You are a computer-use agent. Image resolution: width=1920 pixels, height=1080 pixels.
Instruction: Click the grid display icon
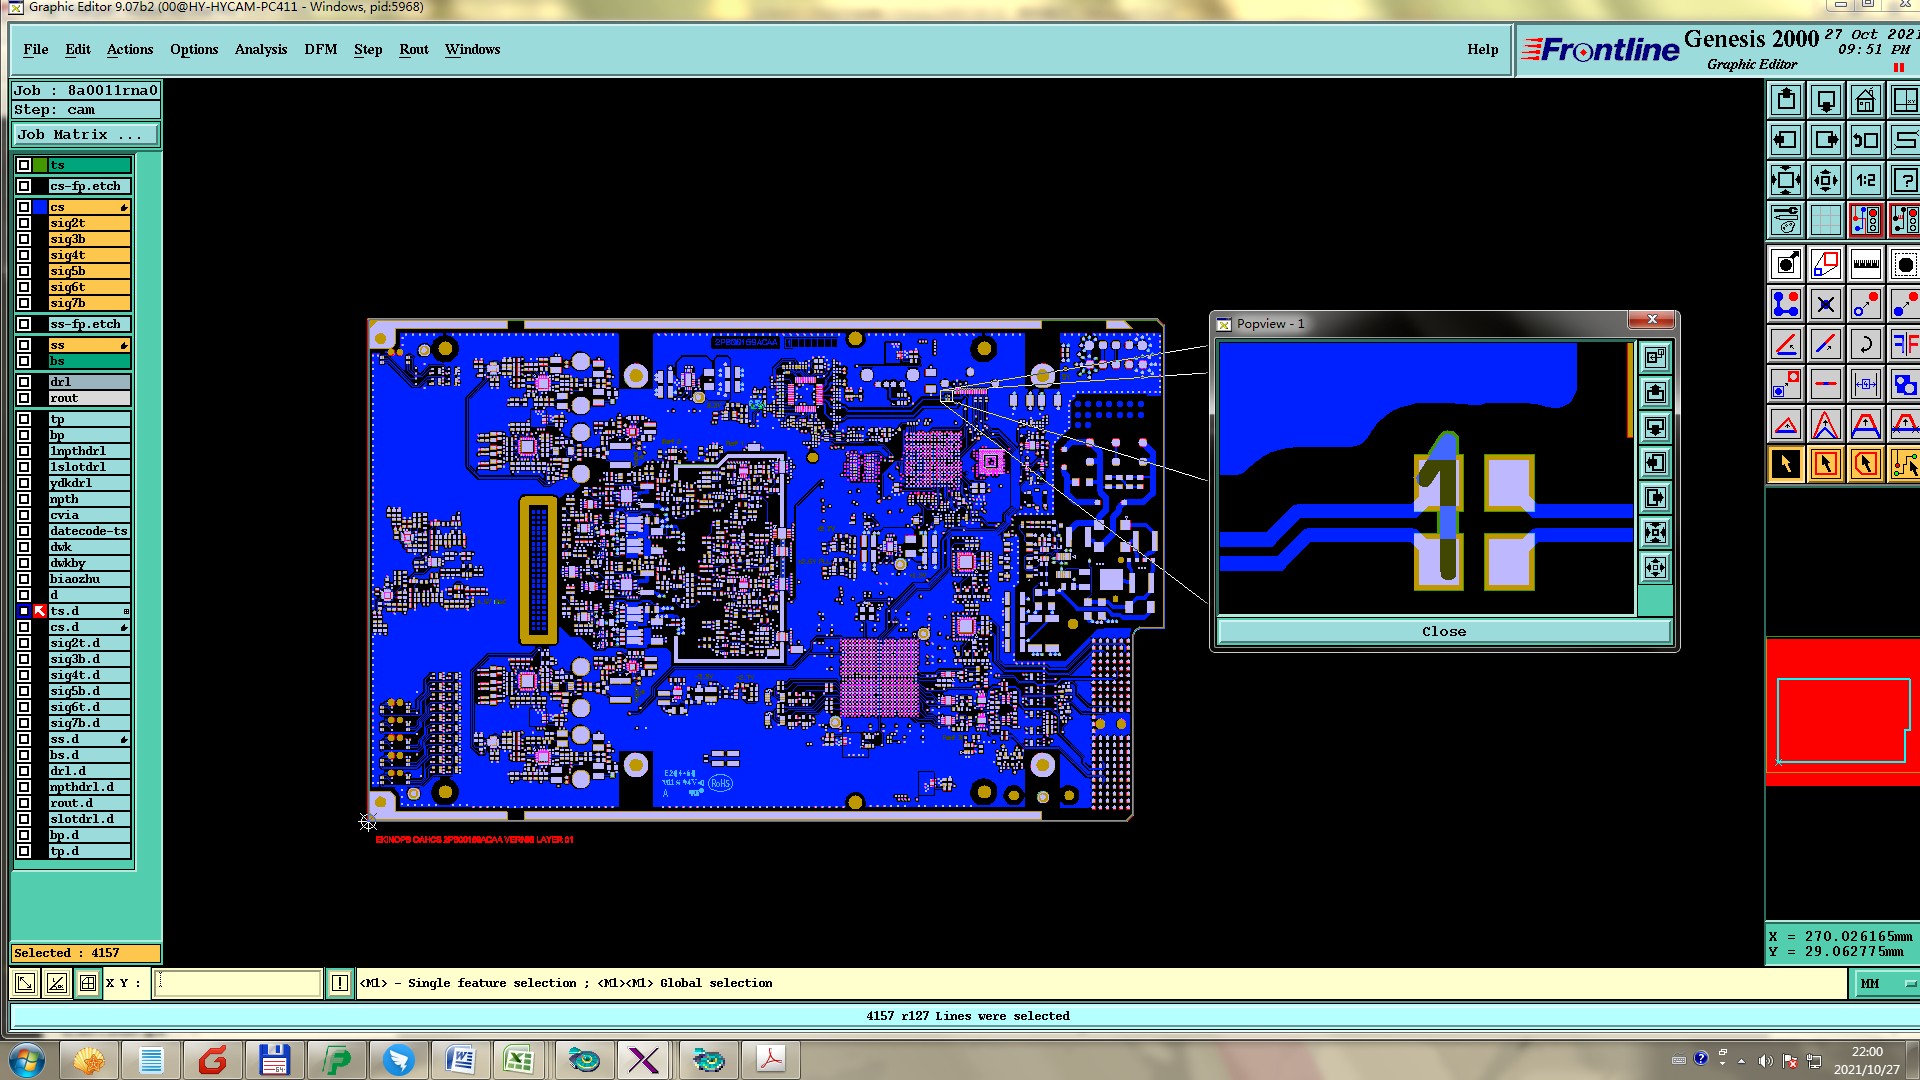pyautogui.click(x=1825, y=221)
